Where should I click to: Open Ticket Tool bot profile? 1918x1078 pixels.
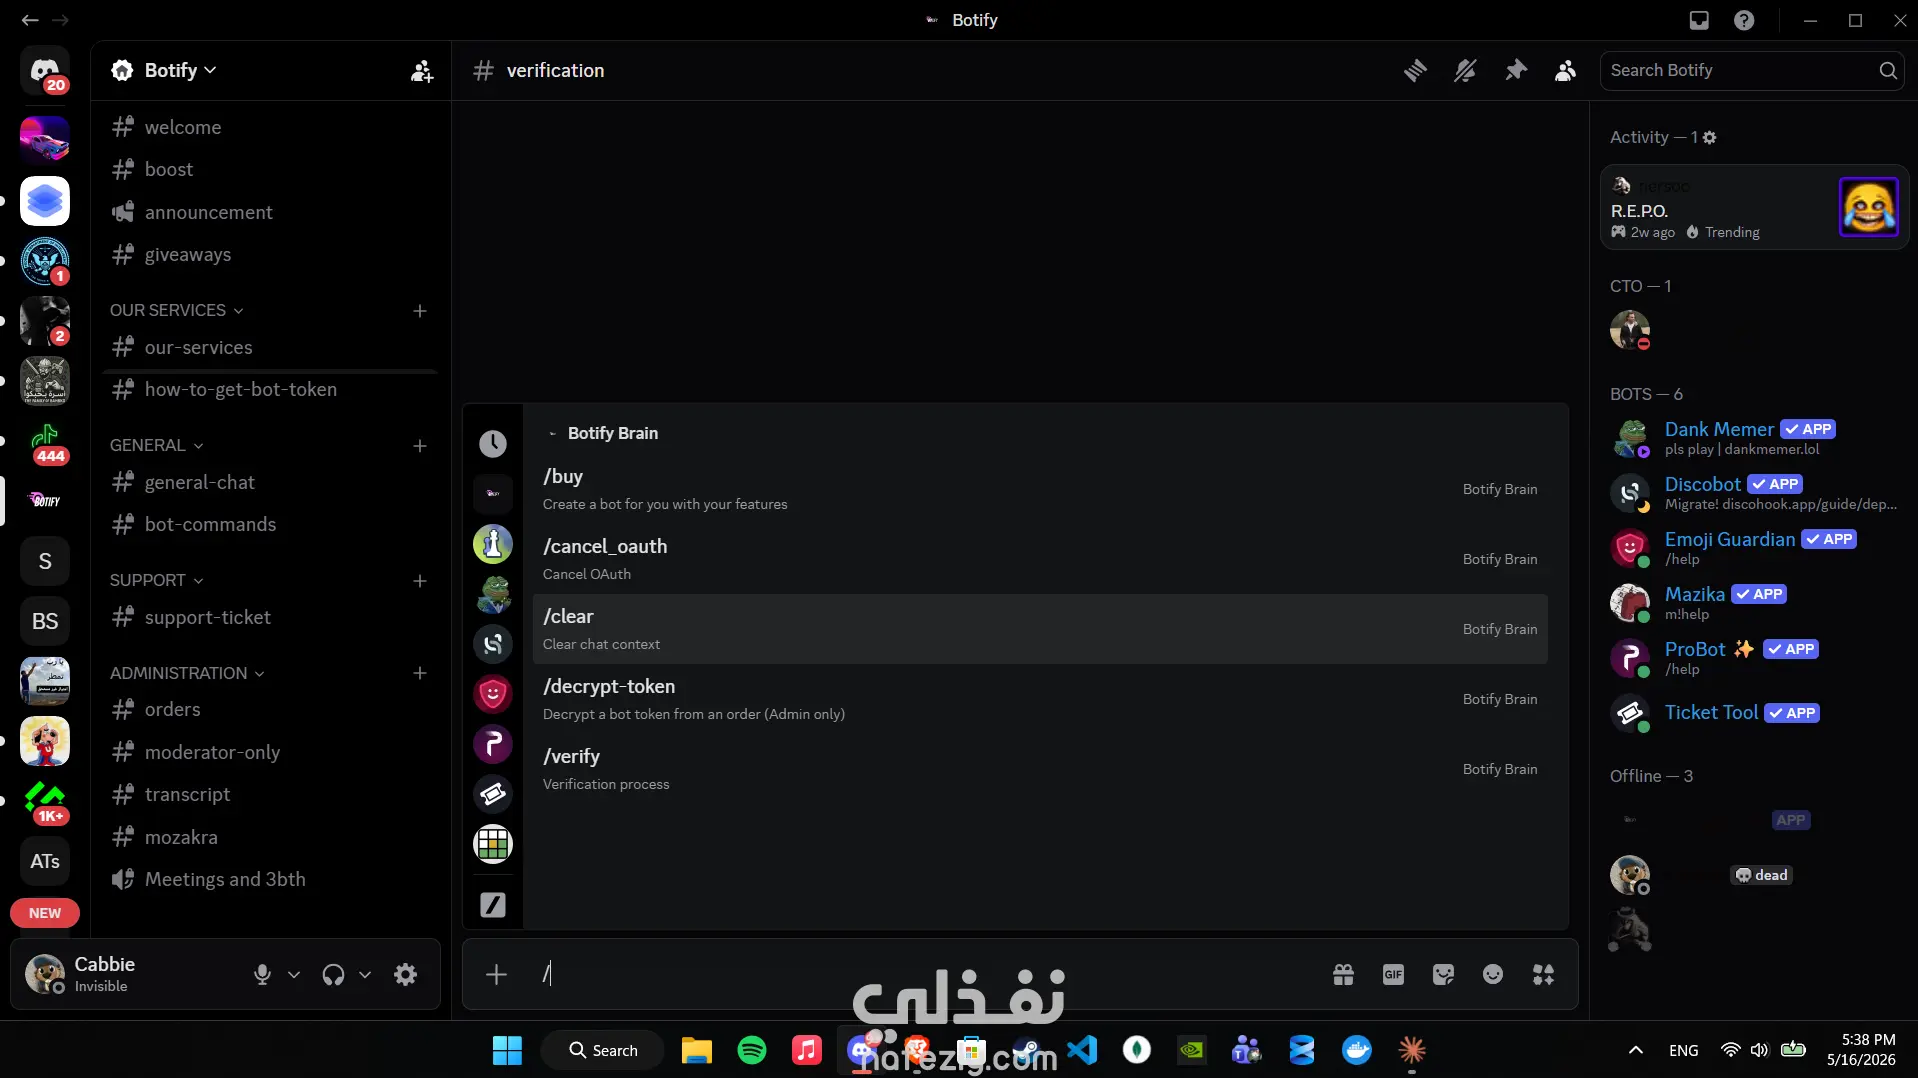pos(1755,713)
